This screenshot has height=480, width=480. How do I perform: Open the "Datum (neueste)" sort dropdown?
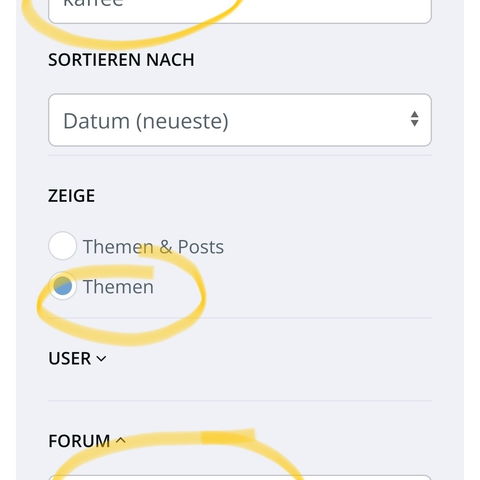pyautogui.click(x=240, y=120)
